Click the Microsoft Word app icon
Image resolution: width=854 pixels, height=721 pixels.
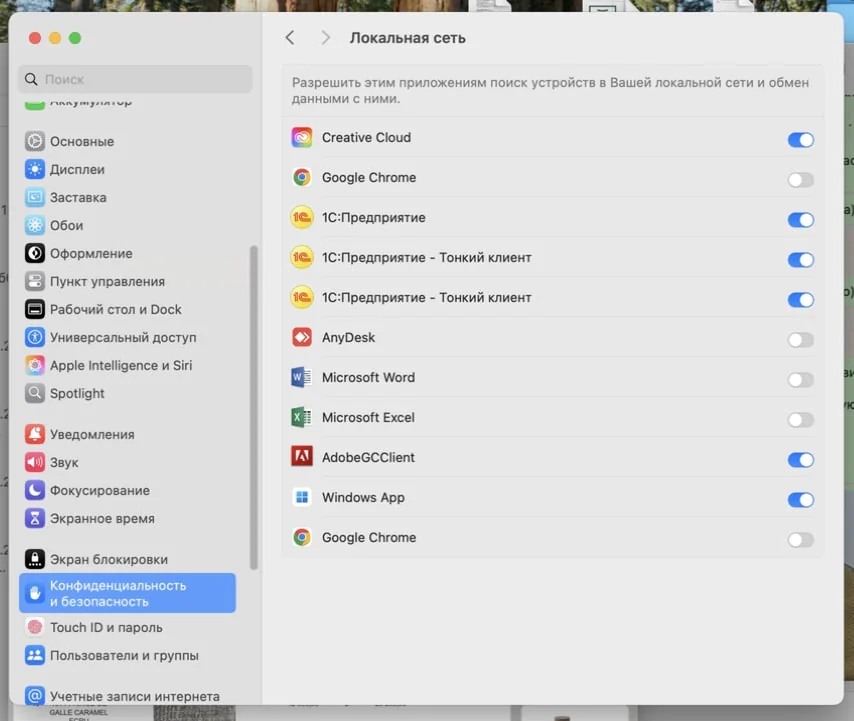click(302, 377)
